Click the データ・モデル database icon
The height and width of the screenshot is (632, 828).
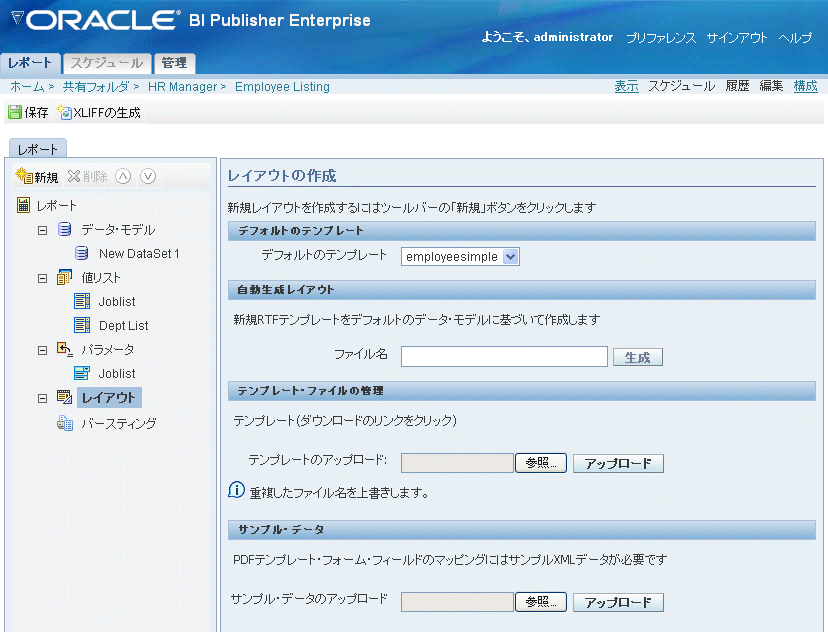pyautogui.click(x=64, y=229)
